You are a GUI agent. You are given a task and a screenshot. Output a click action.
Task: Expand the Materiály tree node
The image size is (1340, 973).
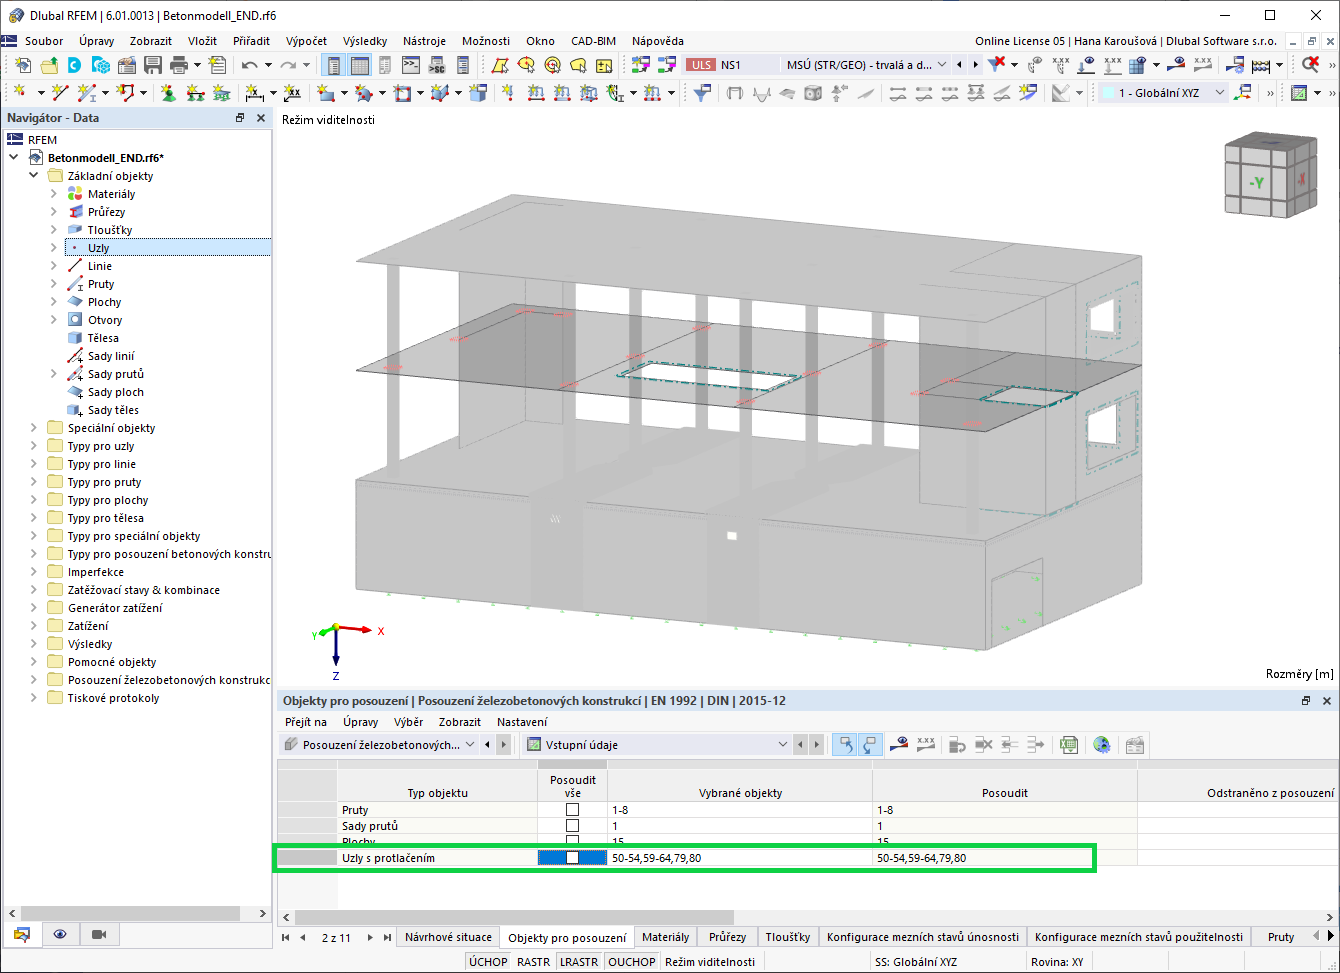coord(54,194)
